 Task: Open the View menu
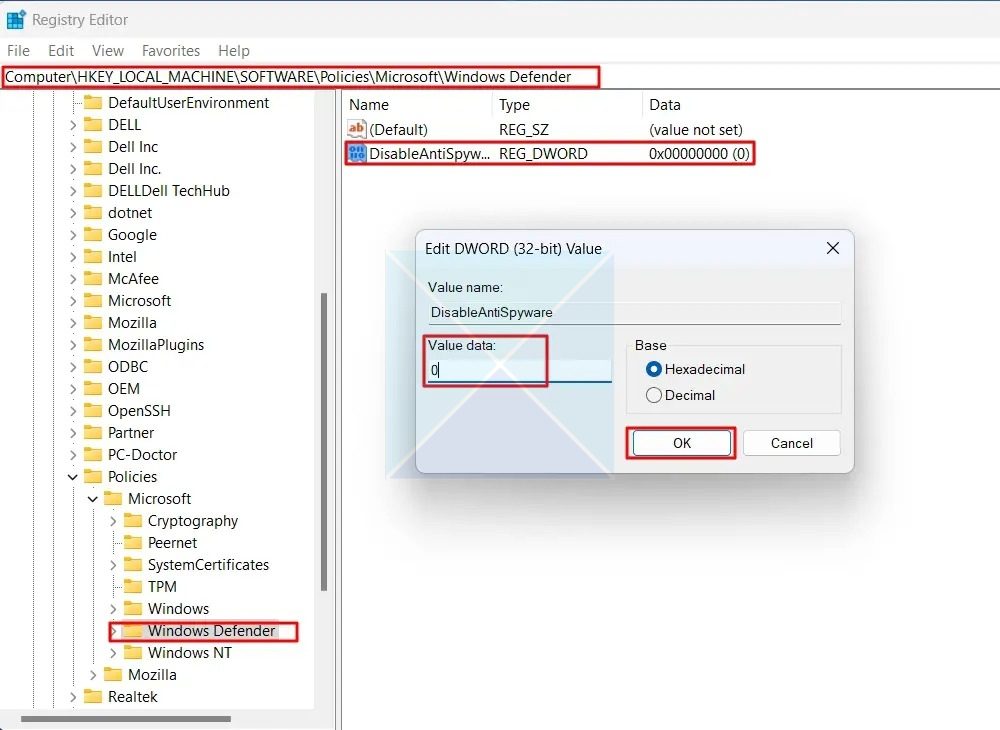click(107, 50)
